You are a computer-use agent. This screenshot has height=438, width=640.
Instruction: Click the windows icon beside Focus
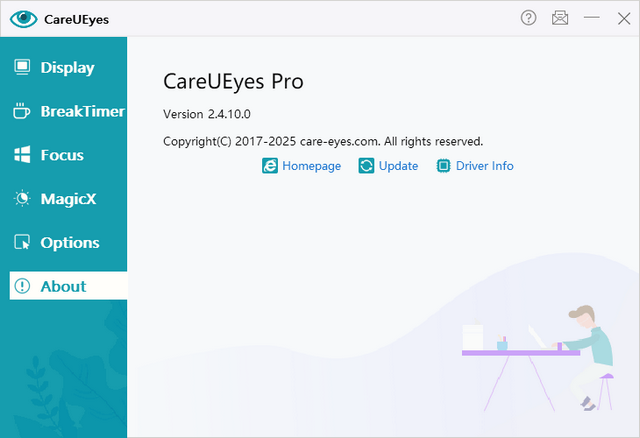(22, 155)
